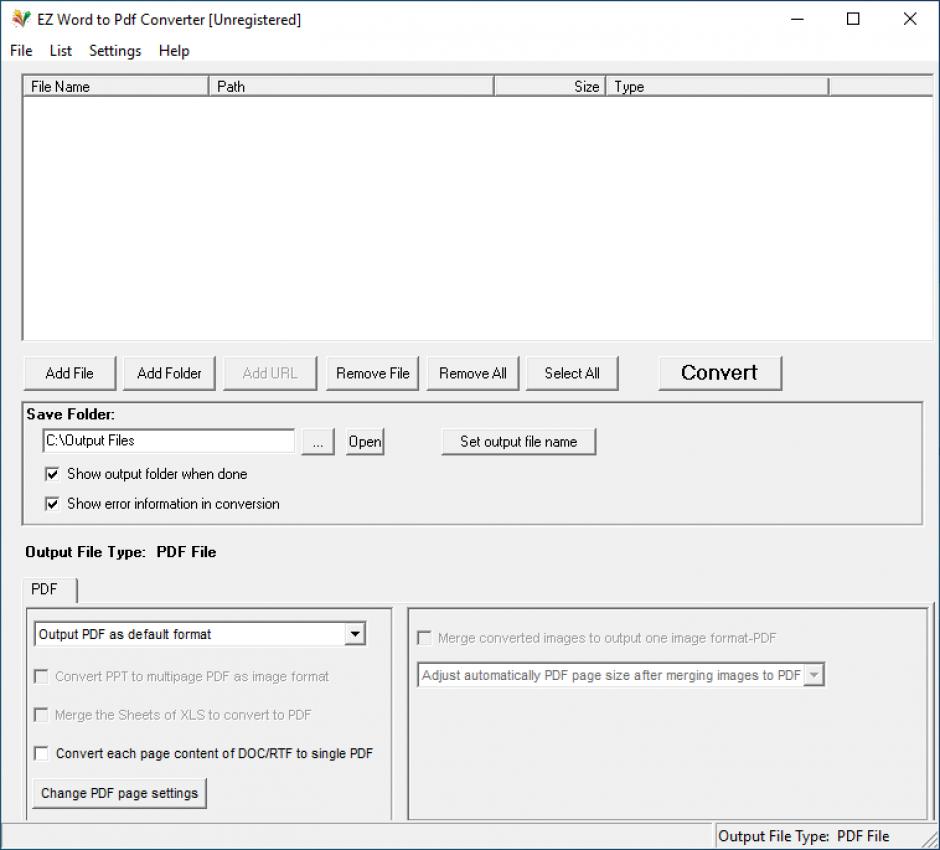Click the EZ Word to Pdf app icon
940x850 pixels.
21,19
